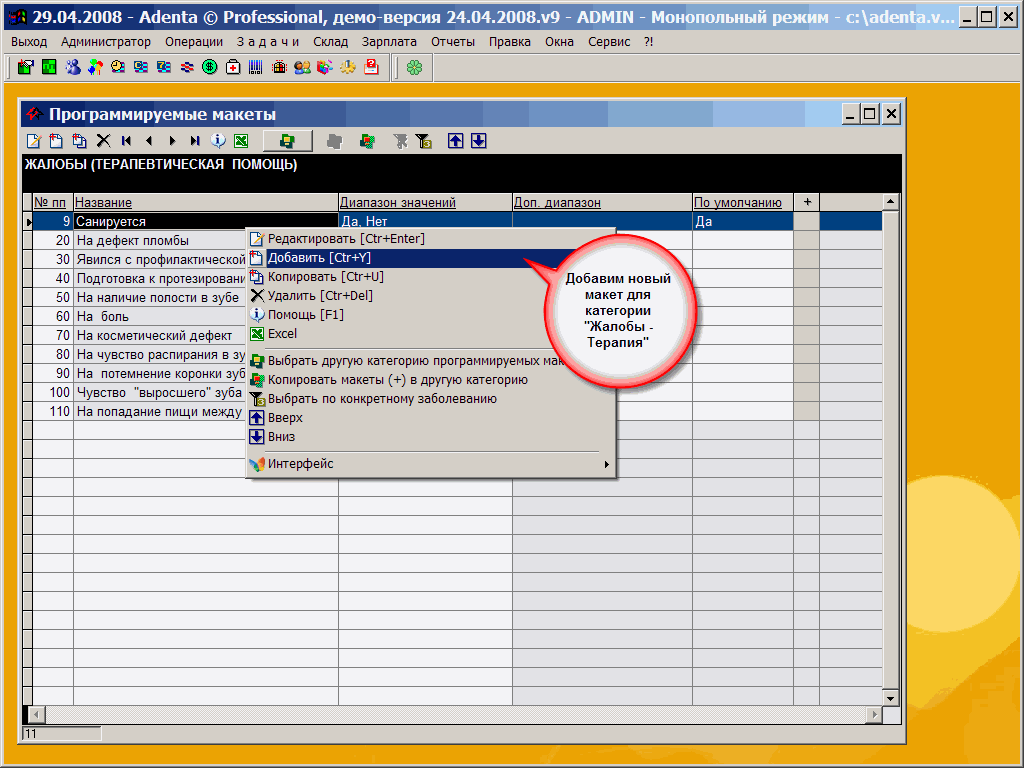Click the vertical scrollbar down arrow
Screen dimensions: 1024x768
890,697
